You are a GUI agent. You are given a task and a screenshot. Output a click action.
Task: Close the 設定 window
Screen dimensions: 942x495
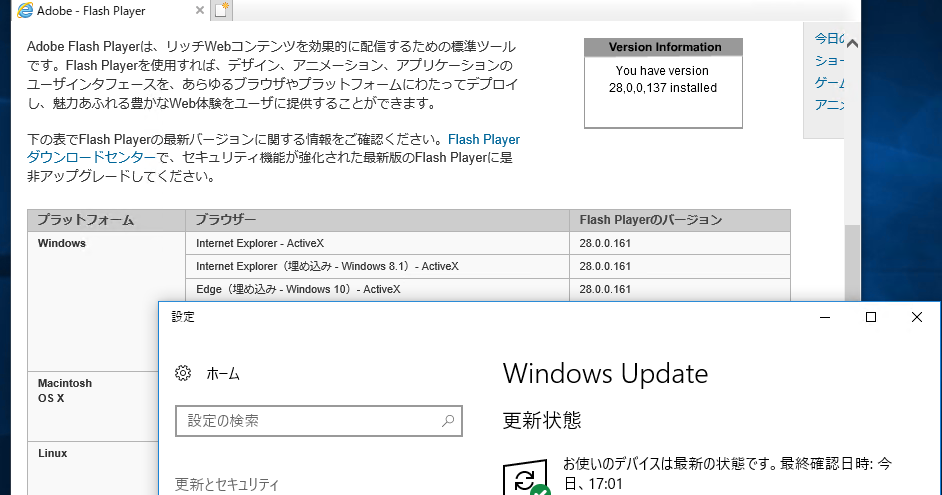pyautogui.click(x=917, y=317)
